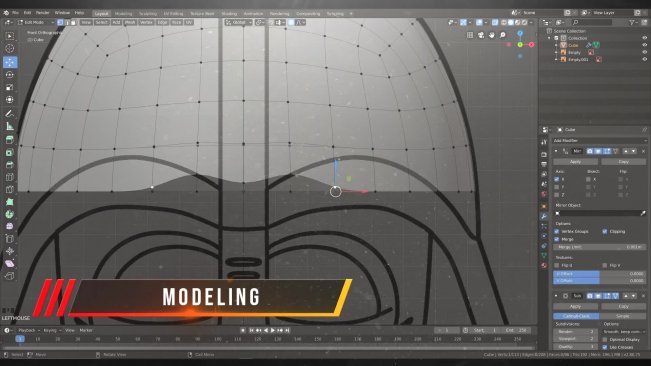
Task: Open the Edit Mode dropdown
Action: 36,22
